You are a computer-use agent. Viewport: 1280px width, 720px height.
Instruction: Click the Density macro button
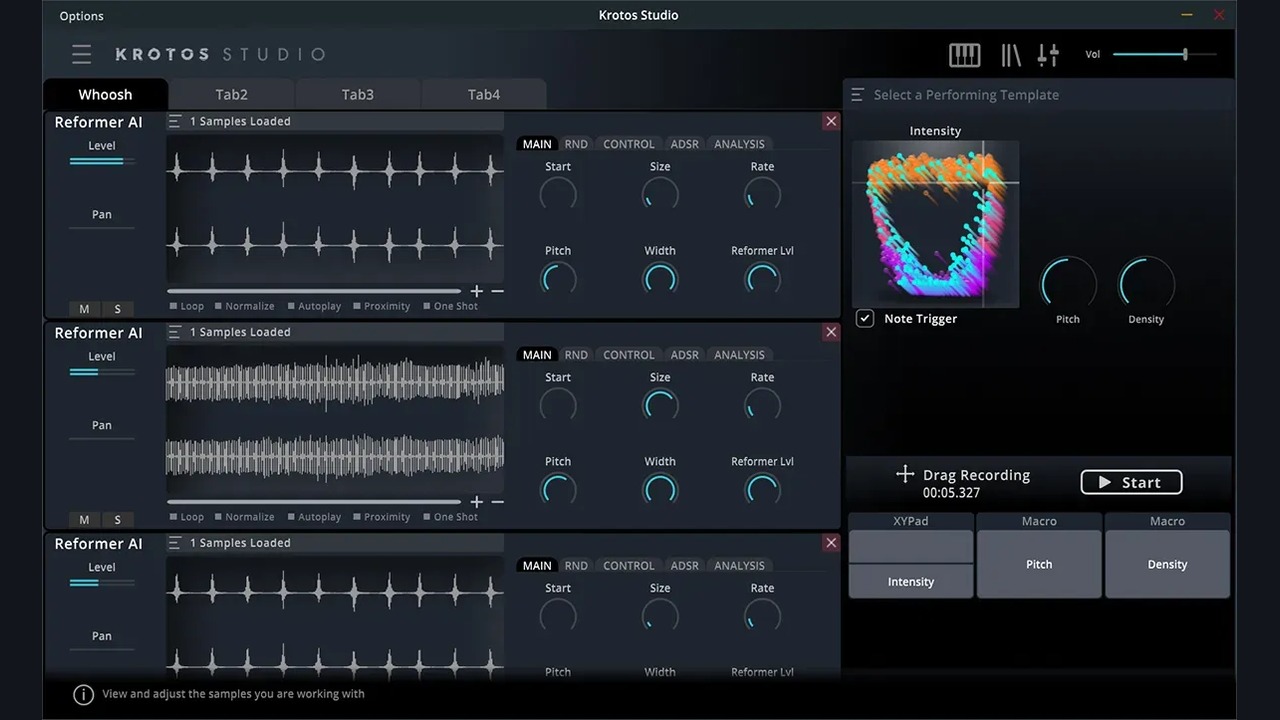(1167, 564)
